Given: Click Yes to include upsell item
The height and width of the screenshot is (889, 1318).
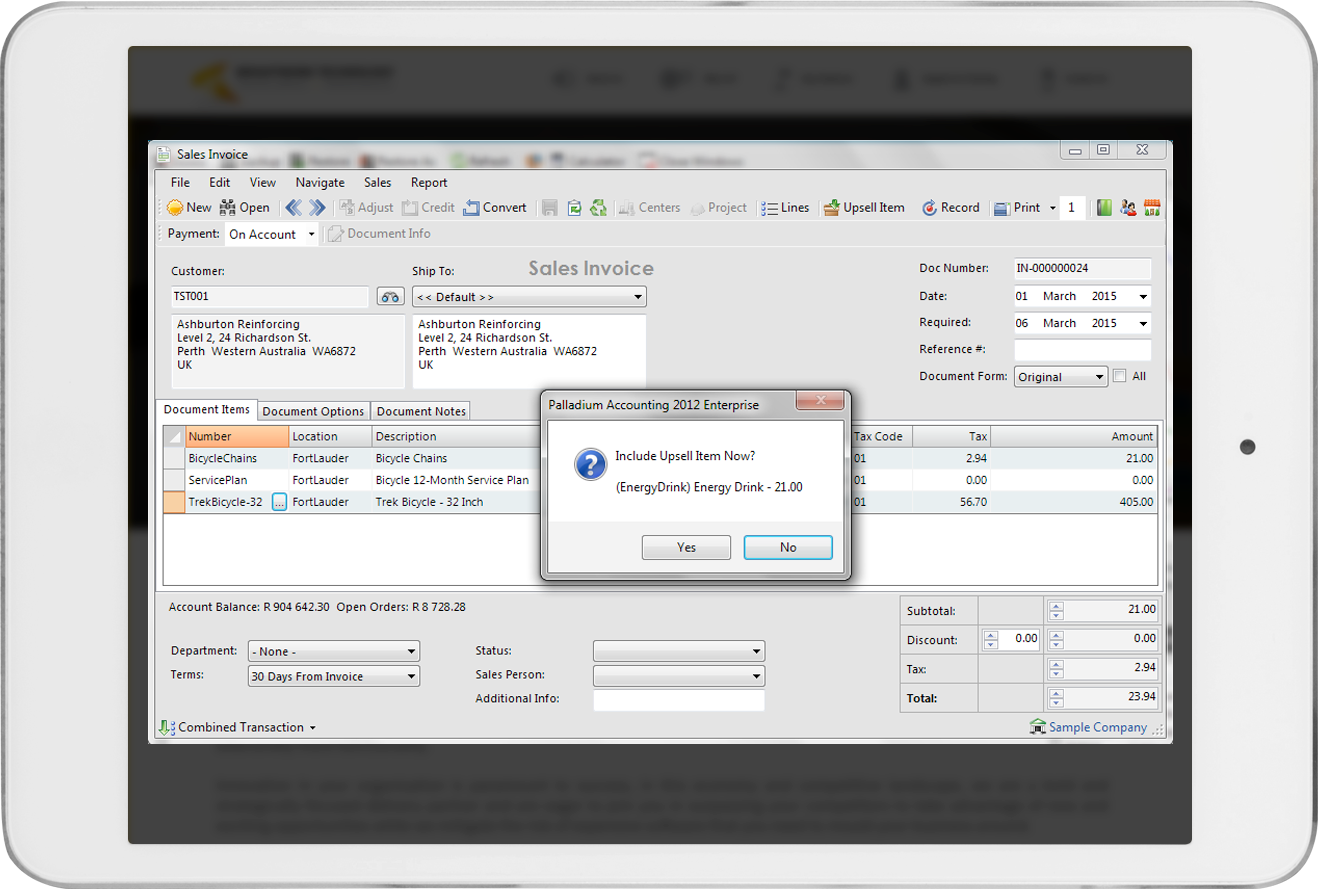Looking at the screenshot, I should (x=686, y=547).
